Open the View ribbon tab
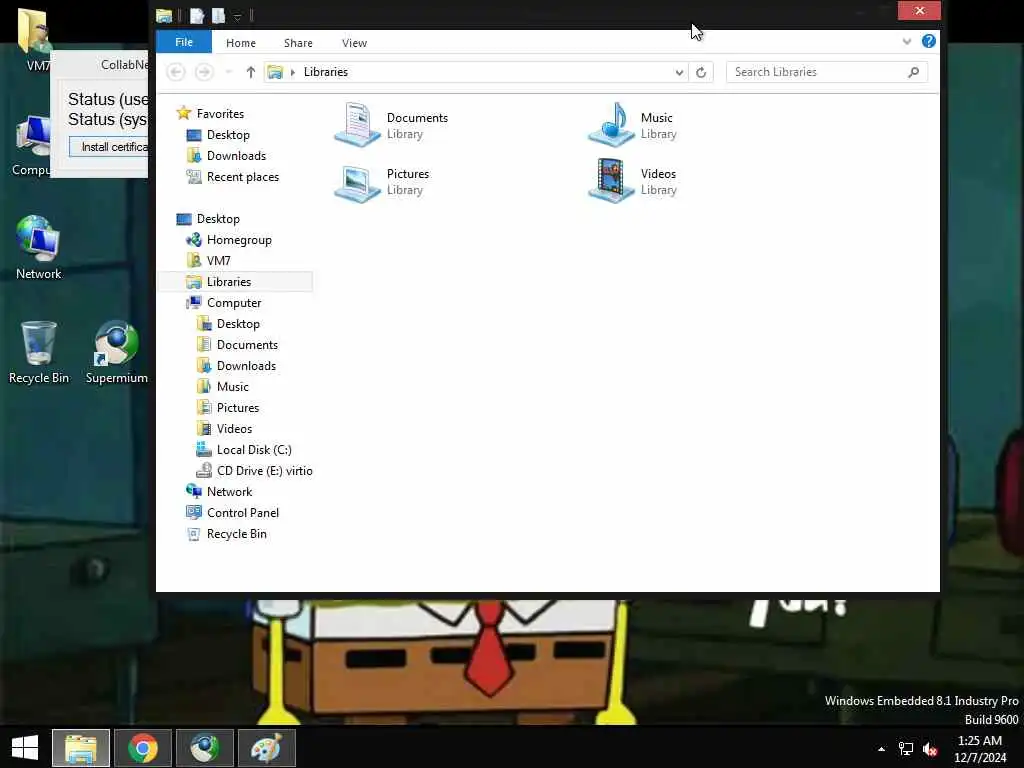Viewport: 1024px width, 768px height. [x=354, y=43]
